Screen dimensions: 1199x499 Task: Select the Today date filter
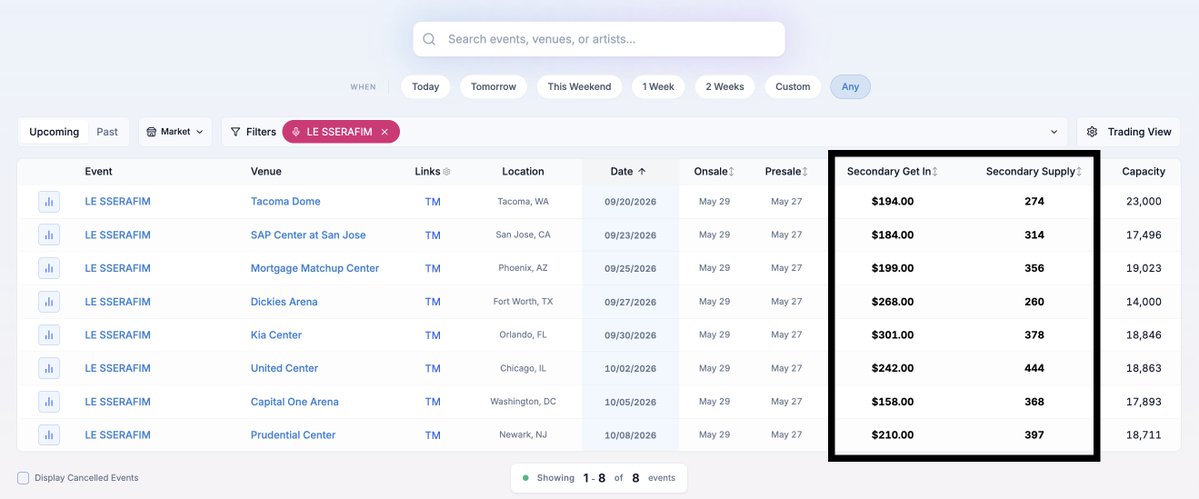pos(425,86)
